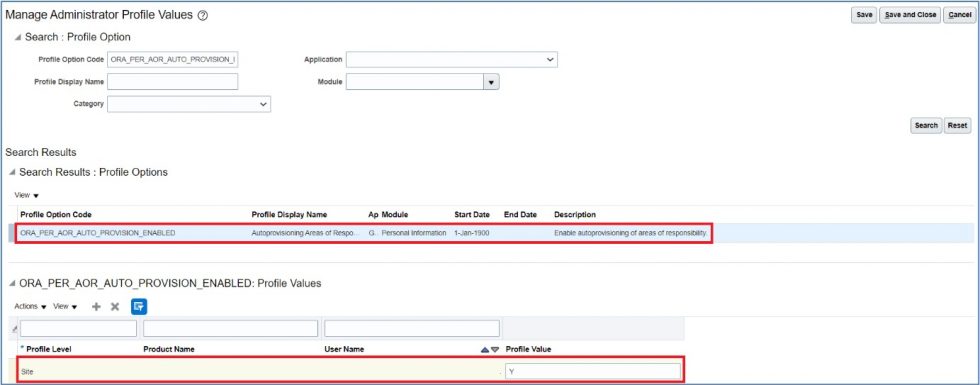Click the 1-Jan-1900 start date cell
Viewport: 980px width, 385px height.
[472, 232]
